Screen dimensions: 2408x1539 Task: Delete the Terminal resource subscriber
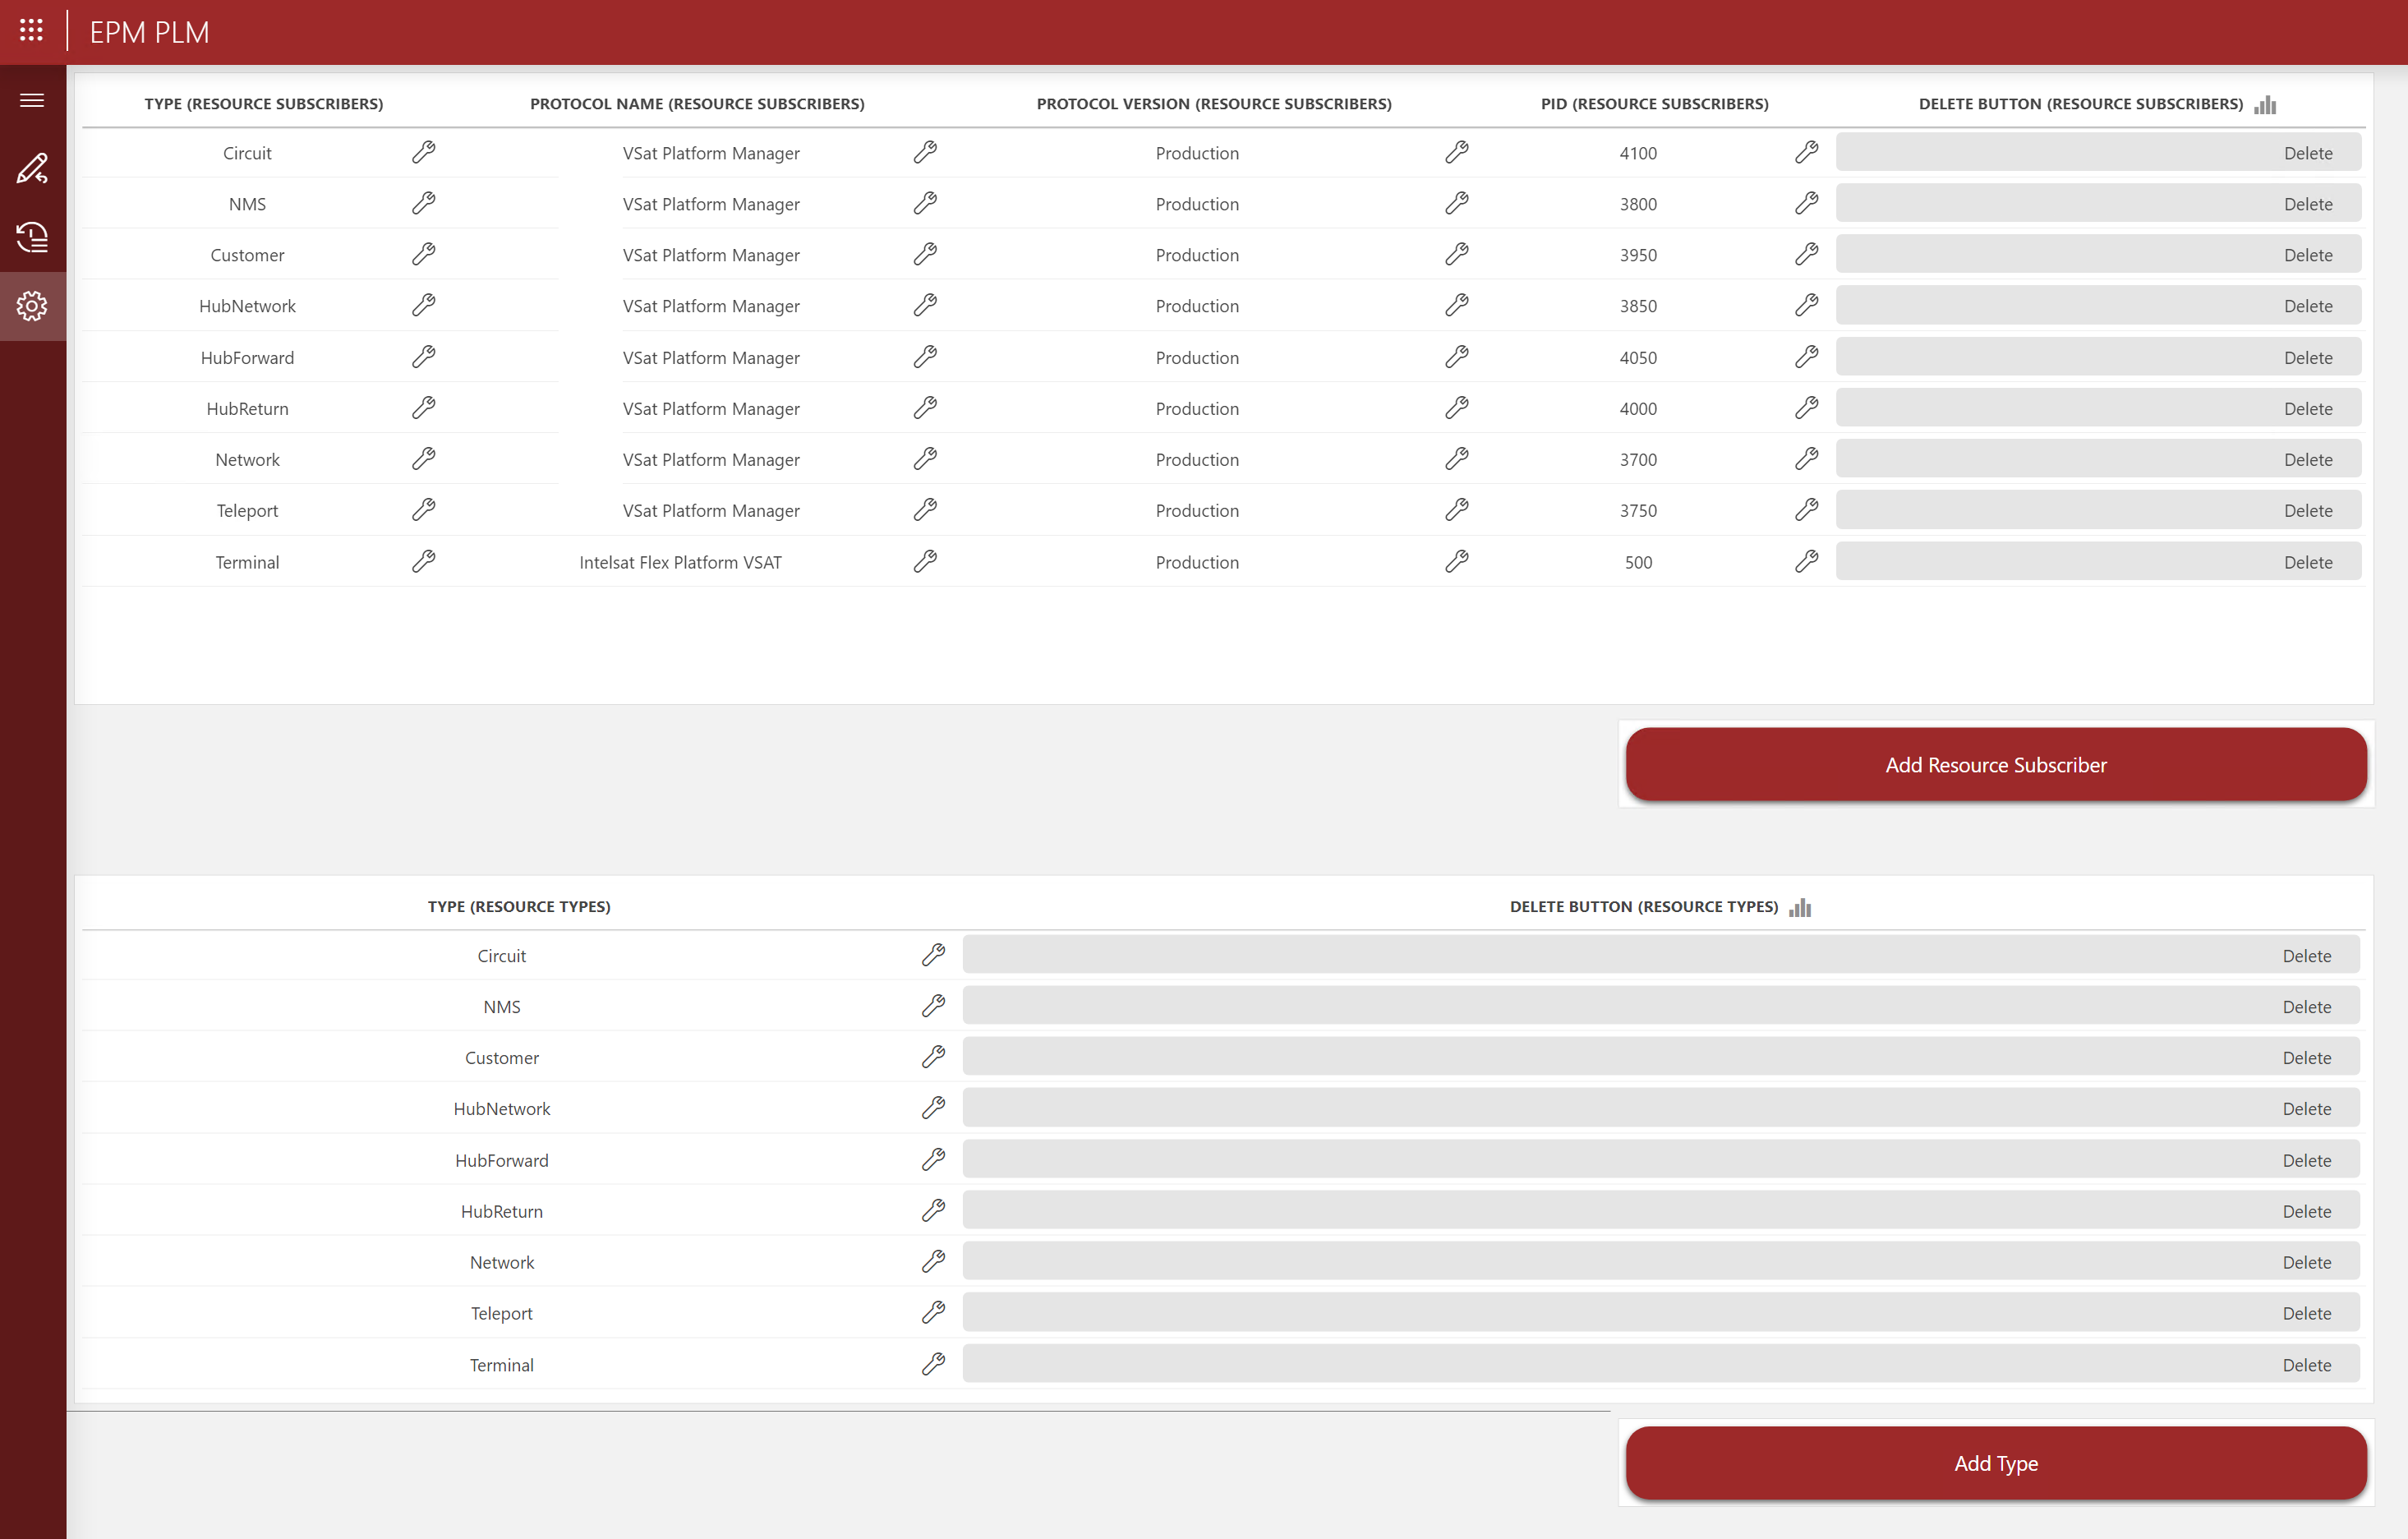pyautogui.click(x=2098, y=562)
